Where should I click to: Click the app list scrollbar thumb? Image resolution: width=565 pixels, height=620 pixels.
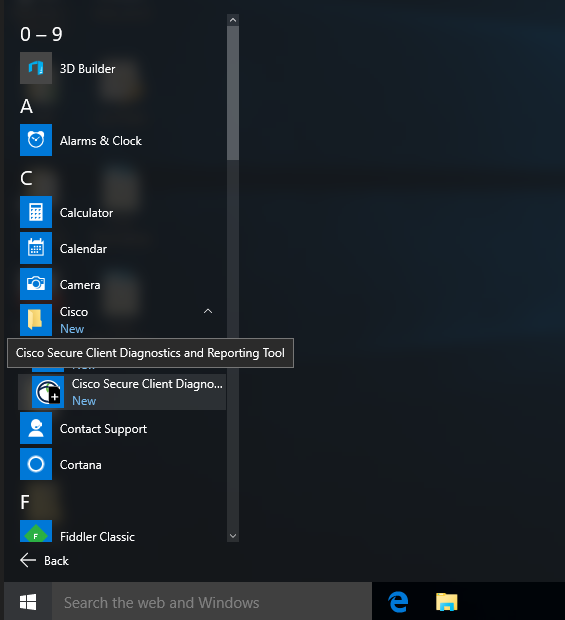point(233,93)
